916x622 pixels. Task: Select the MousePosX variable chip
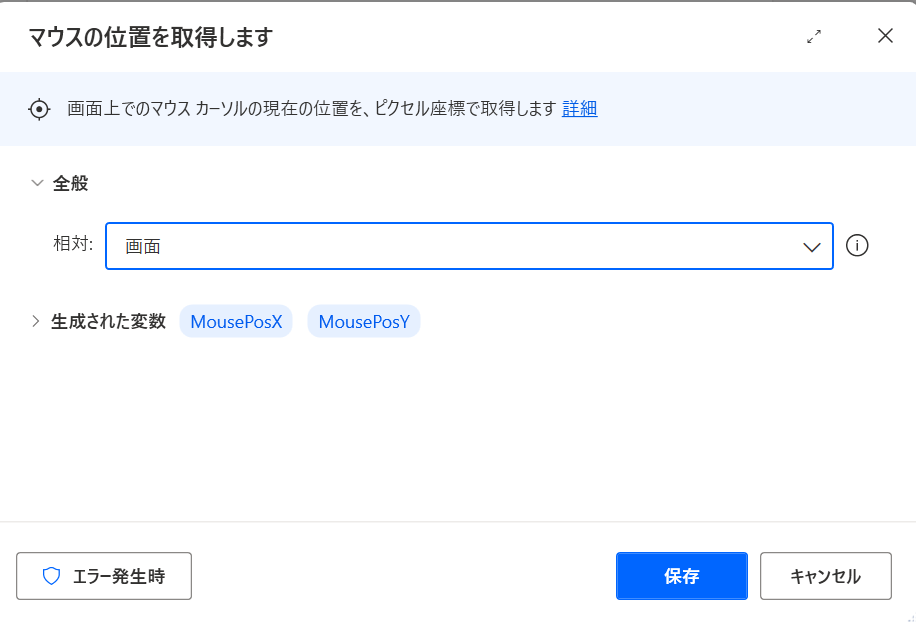click(236, 321)
